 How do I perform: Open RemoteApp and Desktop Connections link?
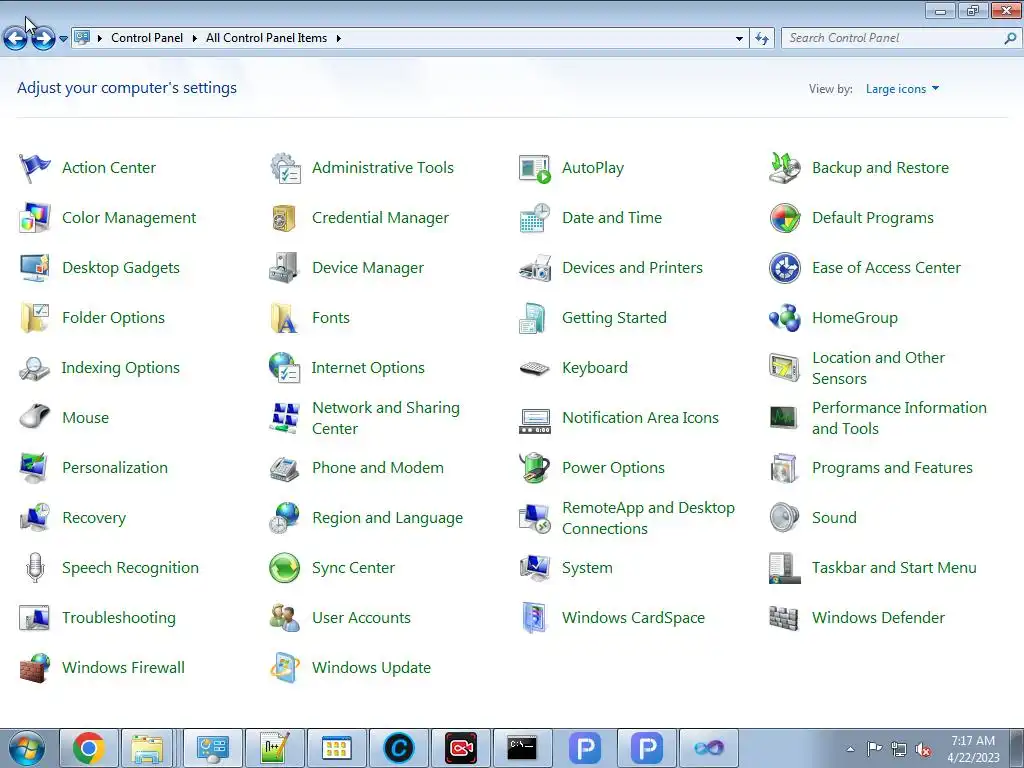[x=648, y=518]
